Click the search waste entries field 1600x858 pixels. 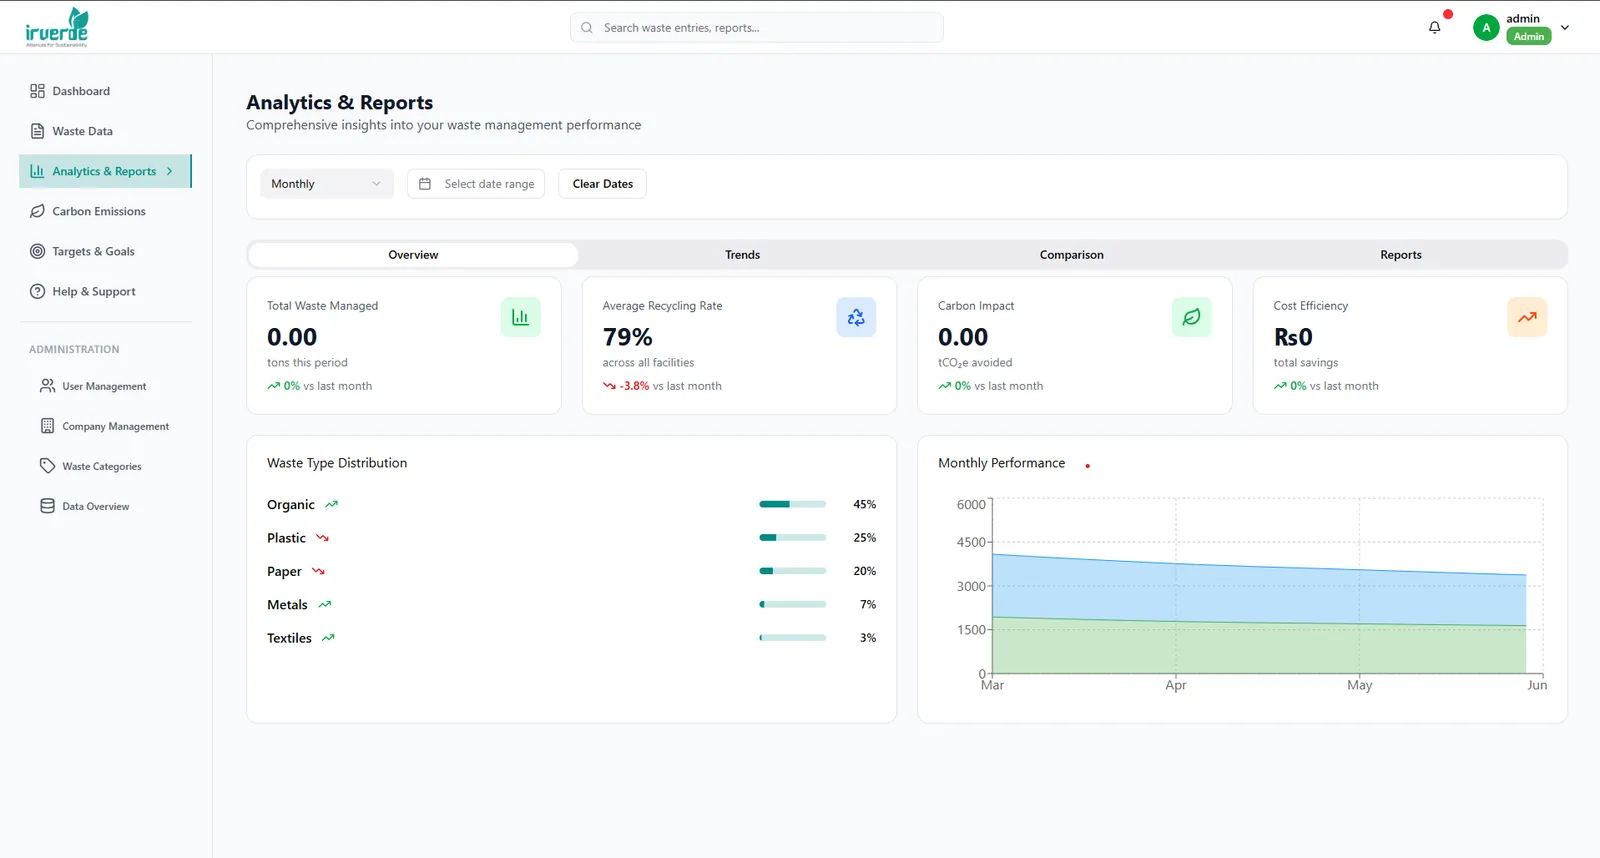[x=757, y=28]
